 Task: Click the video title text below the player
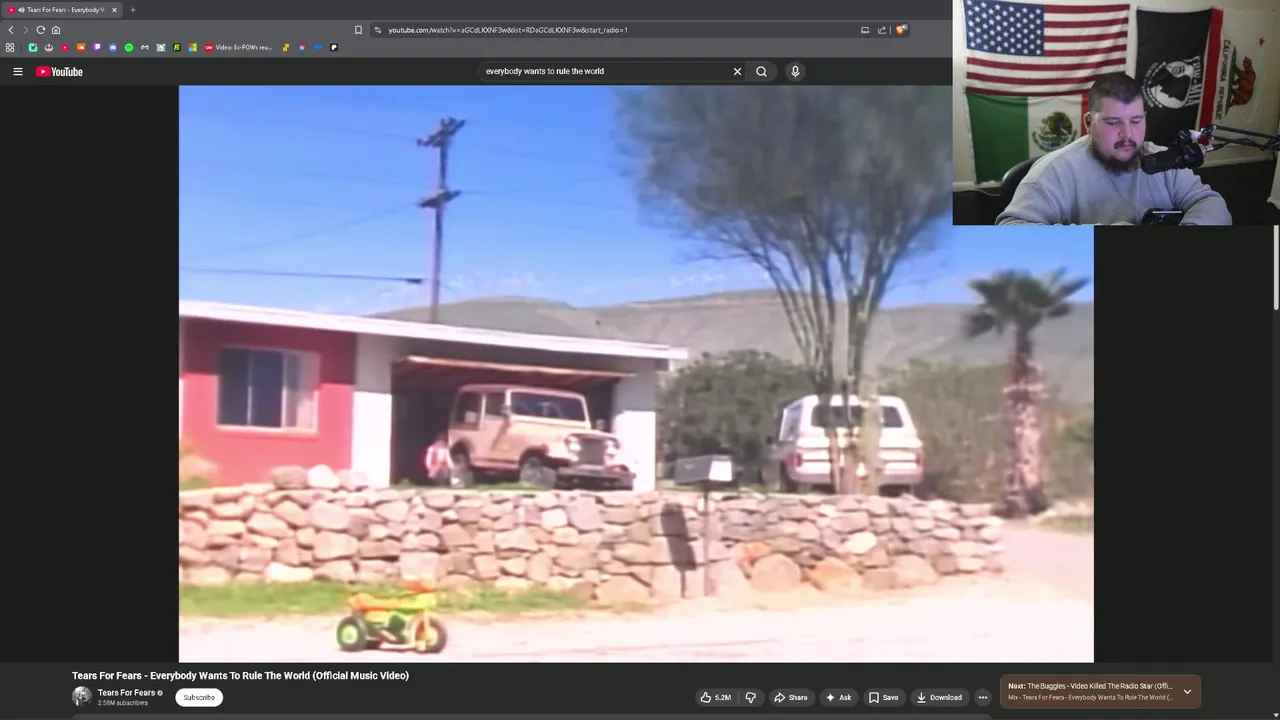240,676
